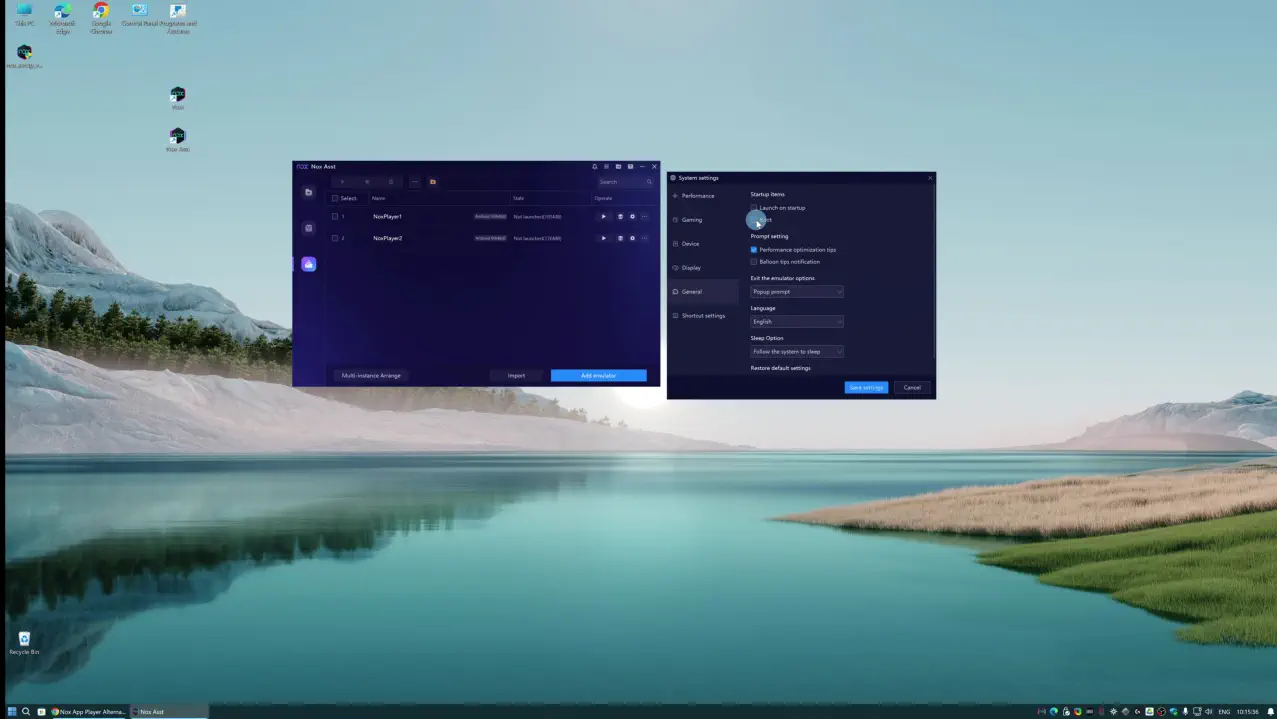Go to the Shortcut settings tab
The width and height of the screenshot is (1277, 719).
click(703, 316)
